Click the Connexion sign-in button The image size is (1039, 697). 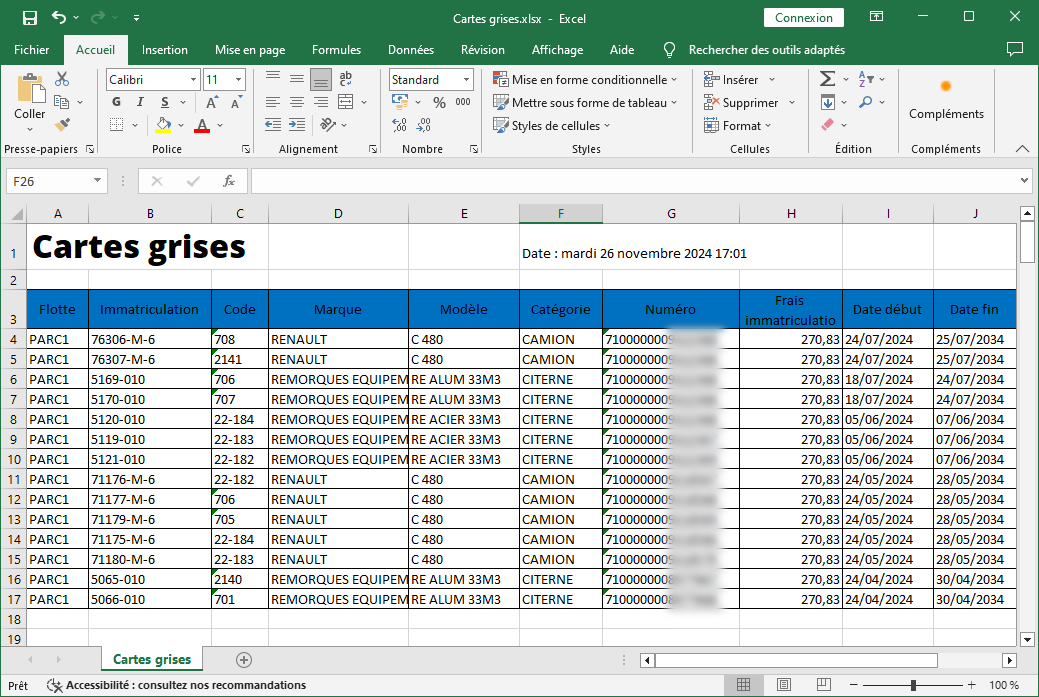[x=804, y=17]
